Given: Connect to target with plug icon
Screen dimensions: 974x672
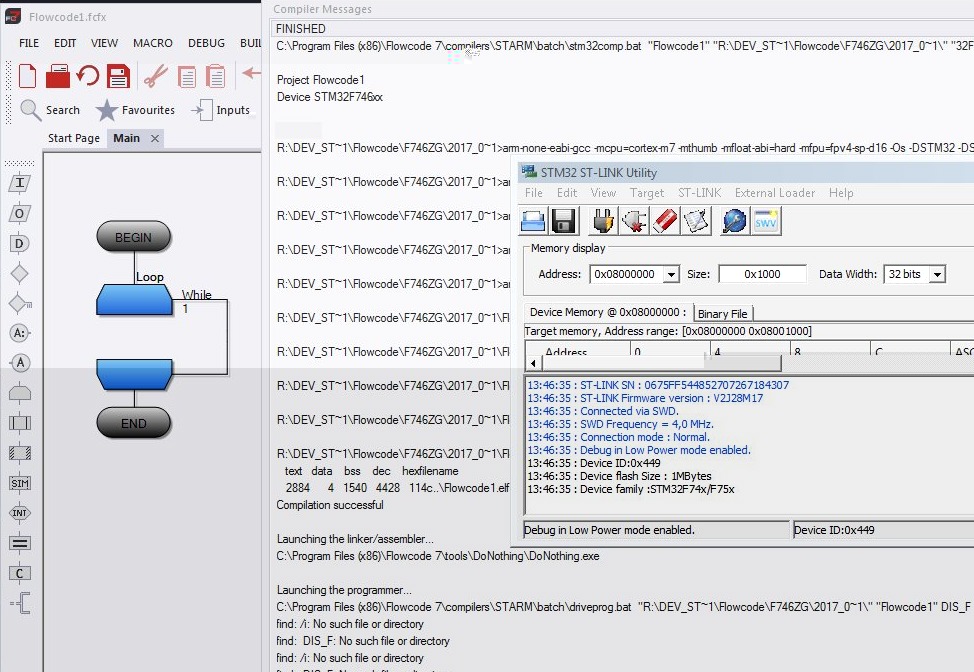Looking at the screenshot, I should [603, 221].
